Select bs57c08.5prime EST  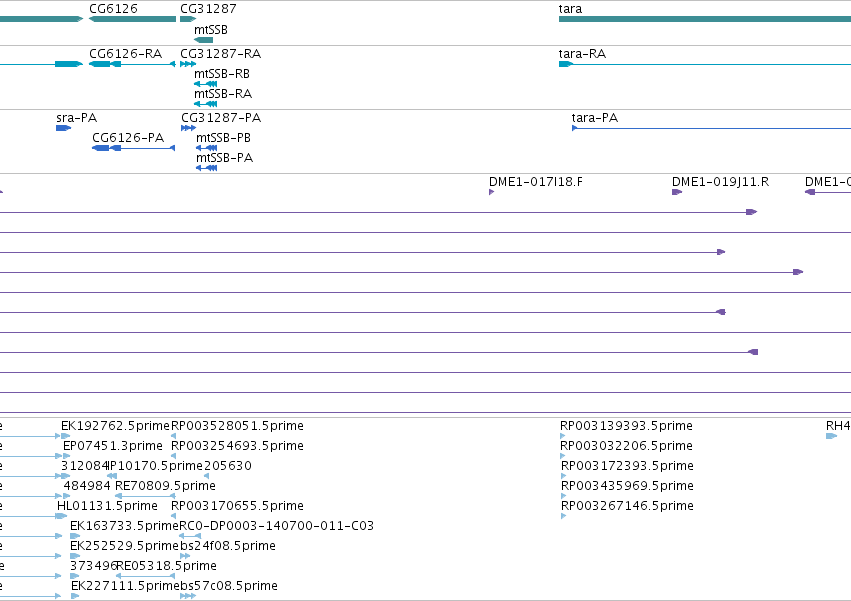point(188,597)
